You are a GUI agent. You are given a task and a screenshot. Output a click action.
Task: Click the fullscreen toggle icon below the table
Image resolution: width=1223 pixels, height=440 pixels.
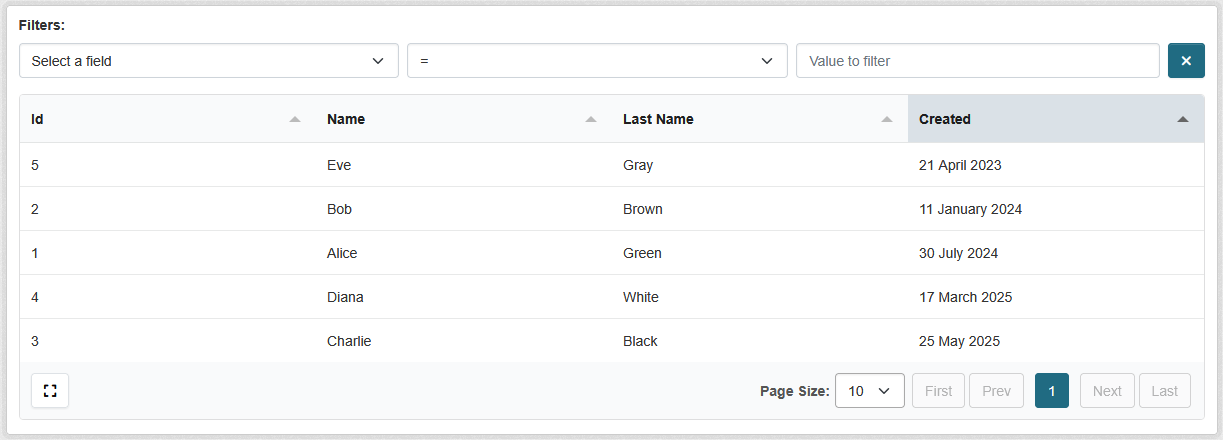click(50, 391)
